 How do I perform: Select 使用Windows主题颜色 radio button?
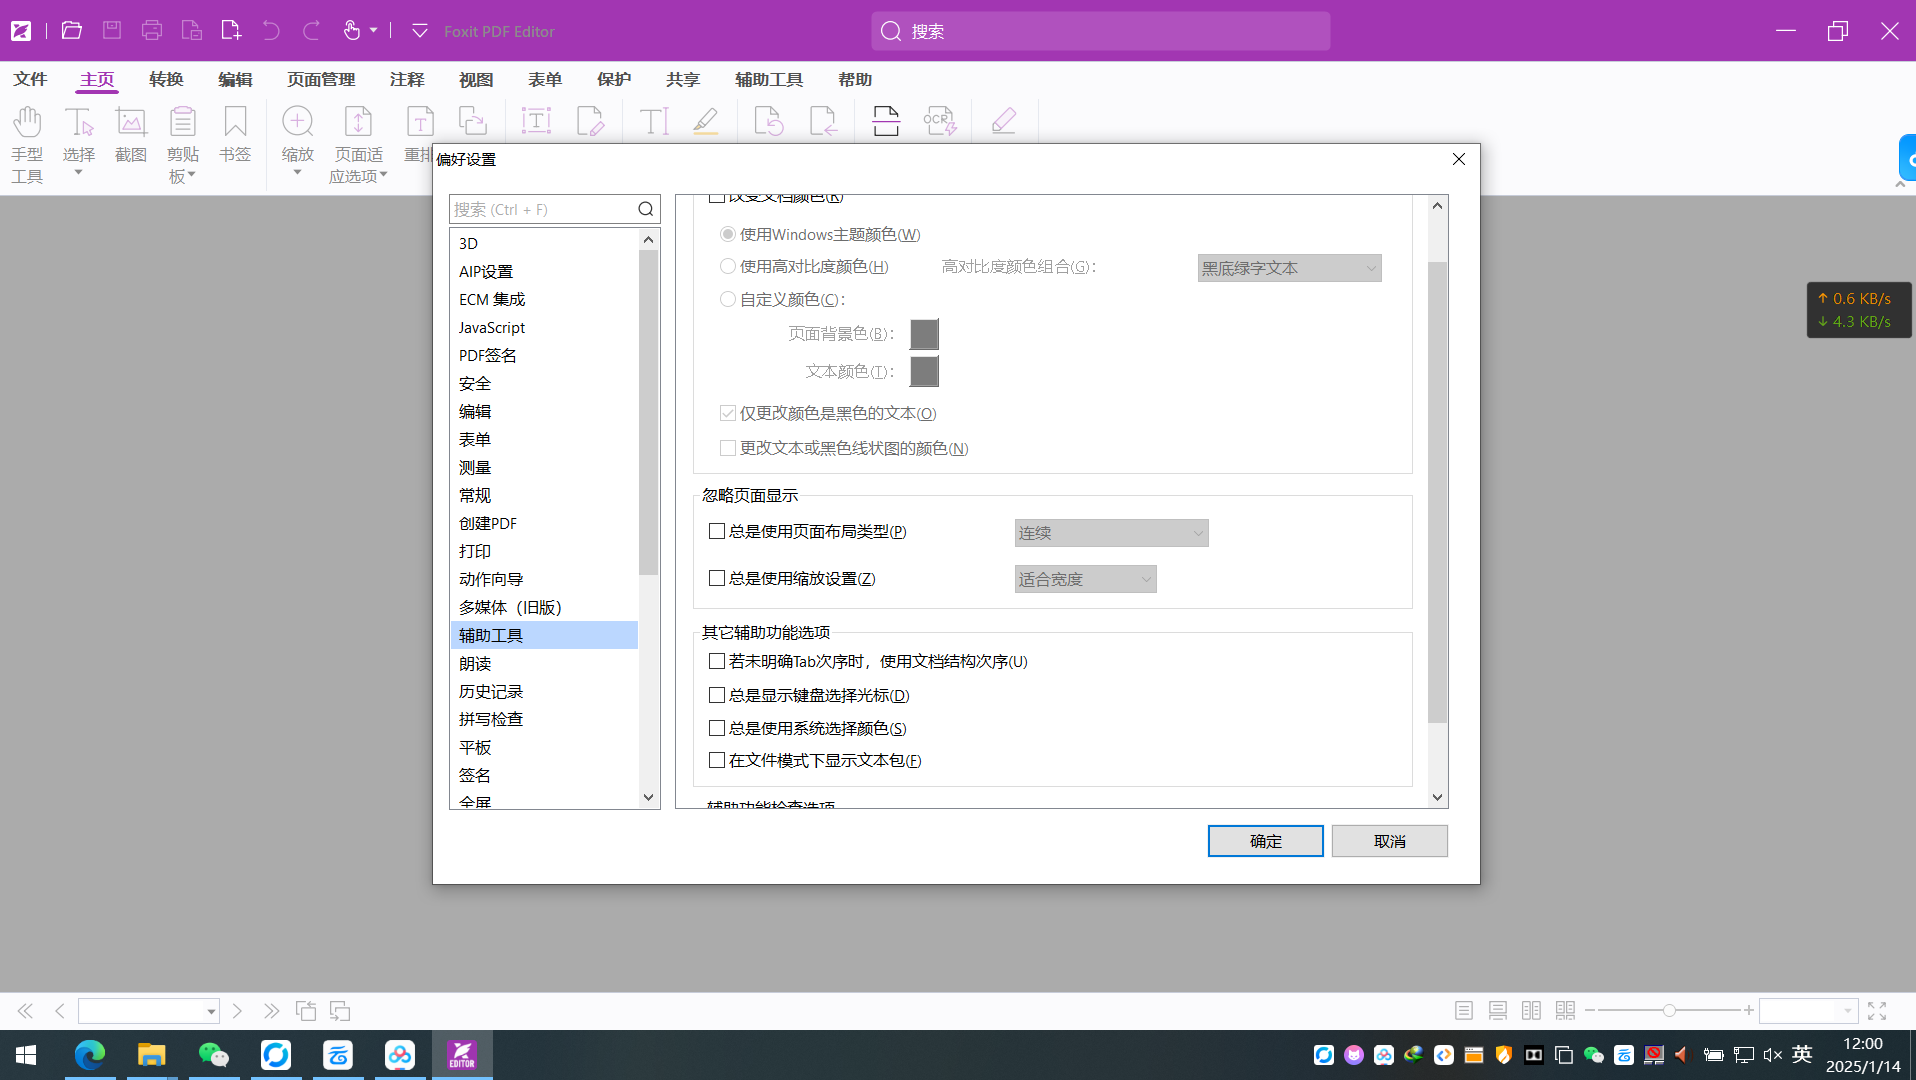[728, 234]
